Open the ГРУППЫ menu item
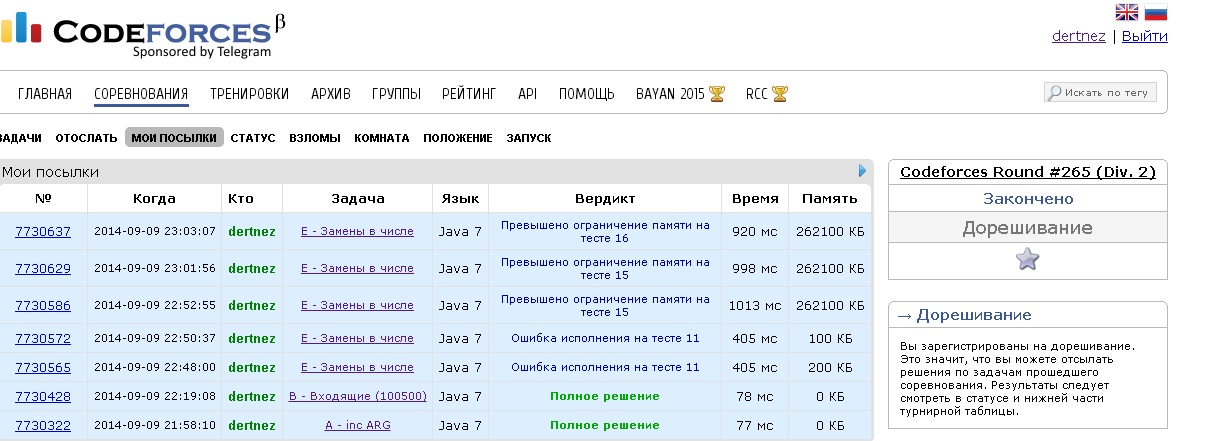The height and width of the screenshot is (441, 1219). [396, 94]
